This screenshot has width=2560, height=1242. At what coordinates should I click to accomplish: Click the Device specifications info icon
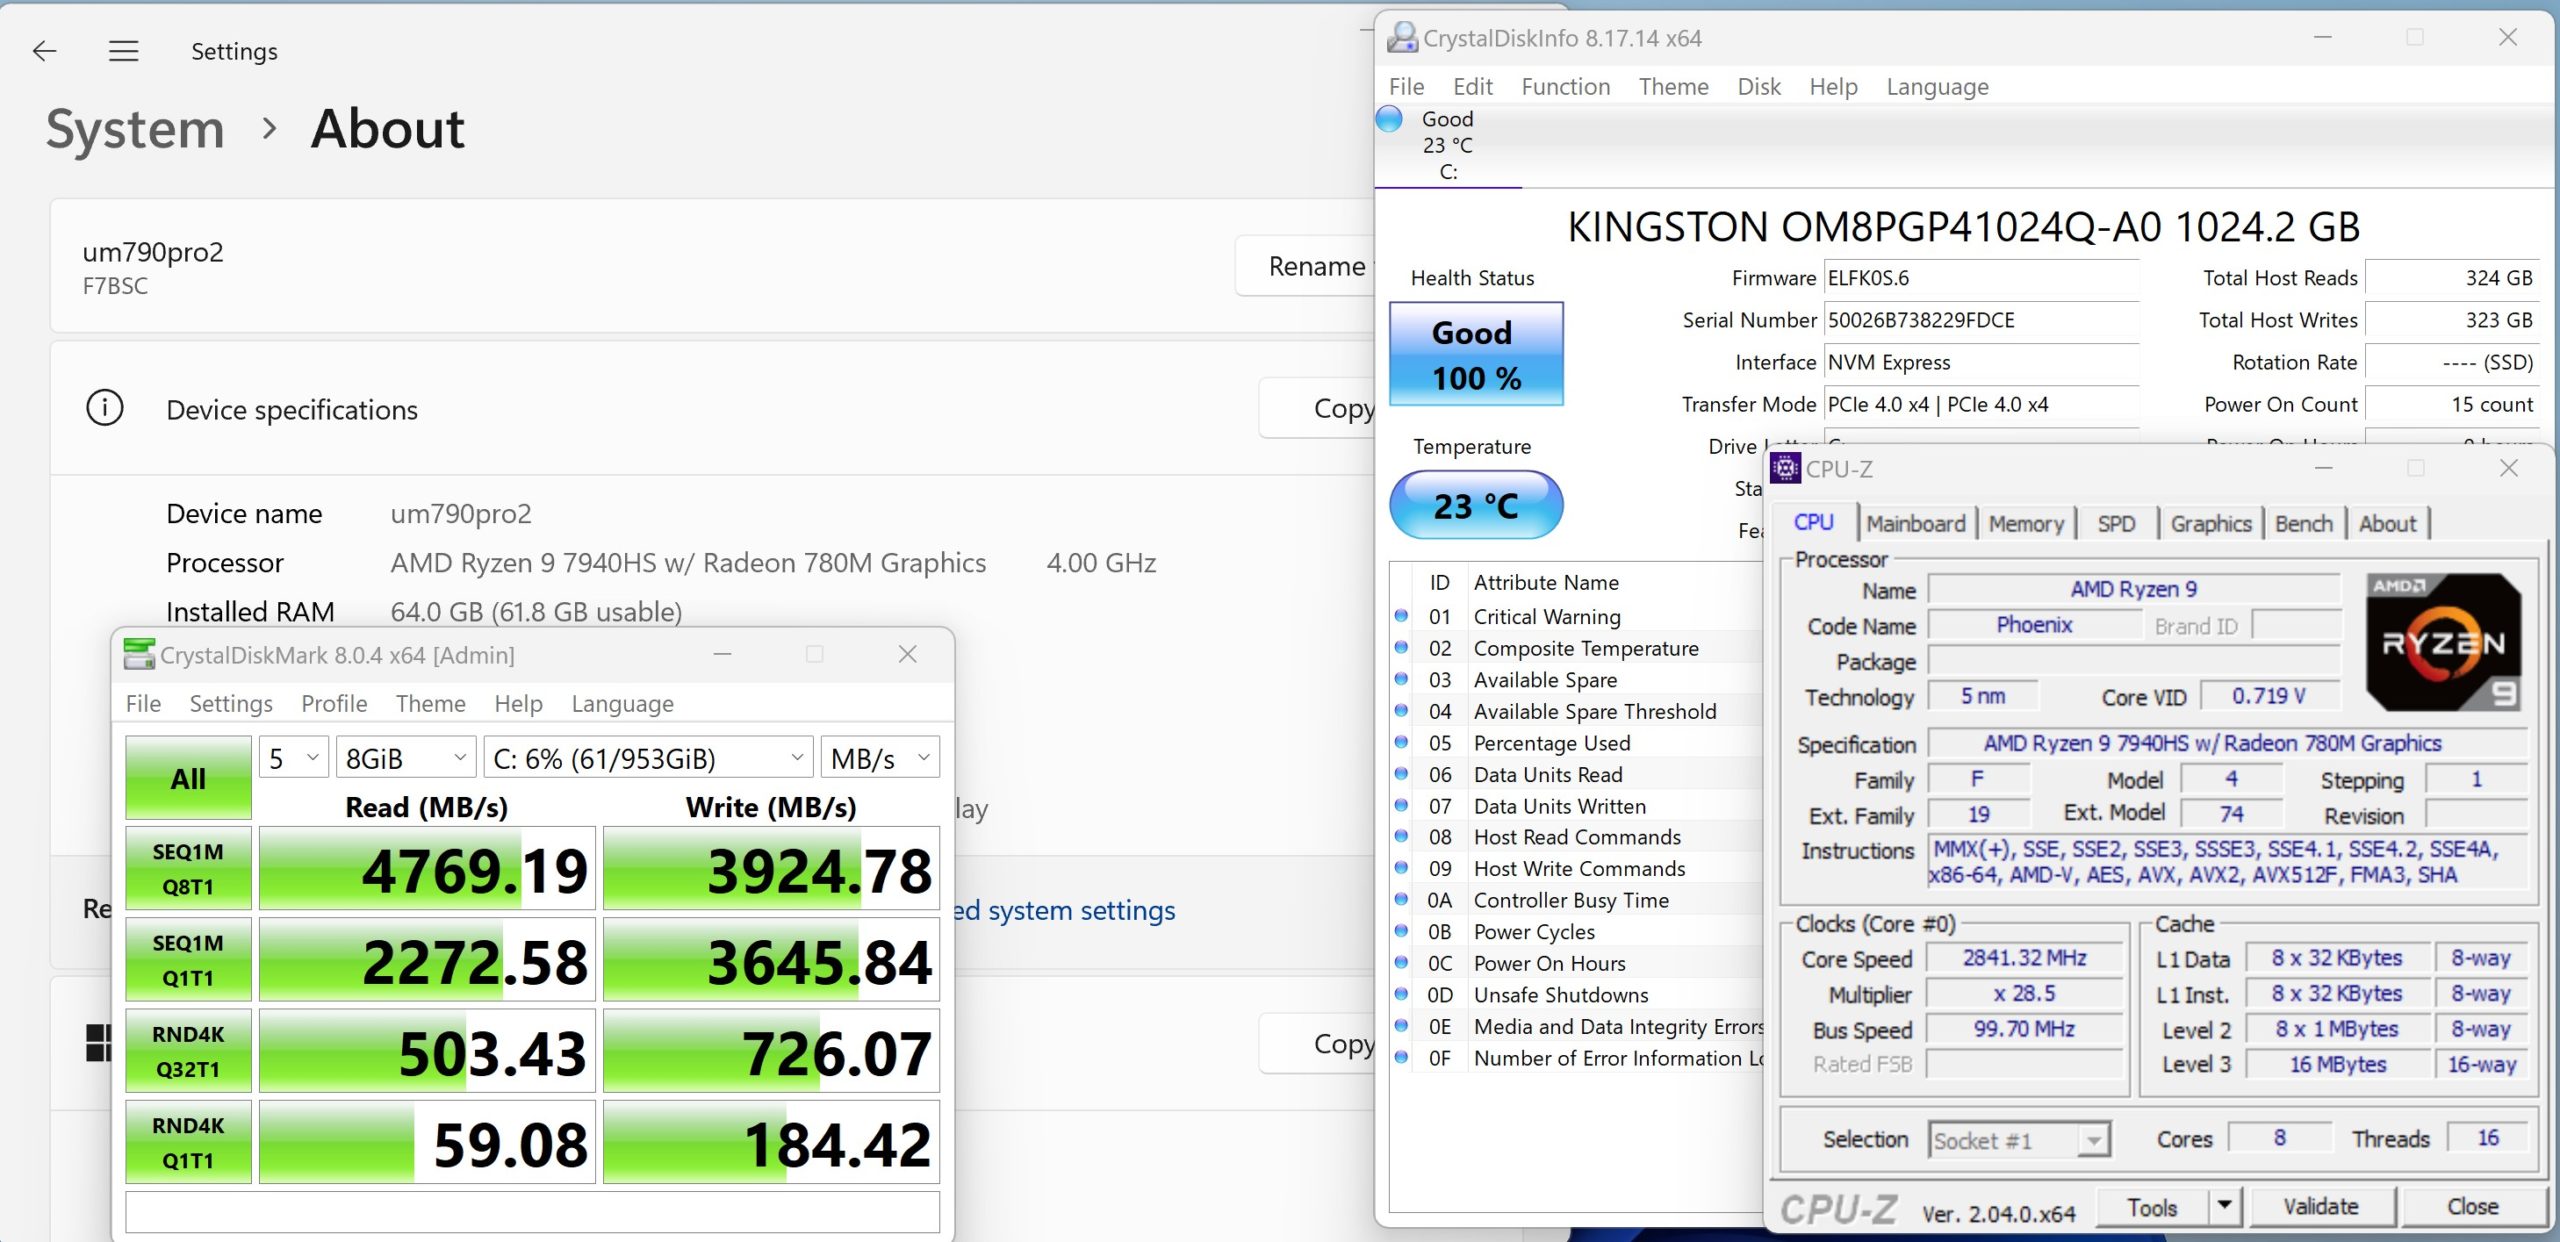click(105, 408)
